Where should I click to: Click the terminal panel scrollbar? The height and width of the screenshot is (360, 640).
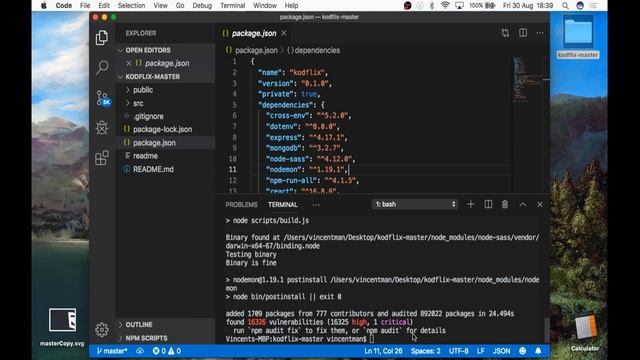547,329
